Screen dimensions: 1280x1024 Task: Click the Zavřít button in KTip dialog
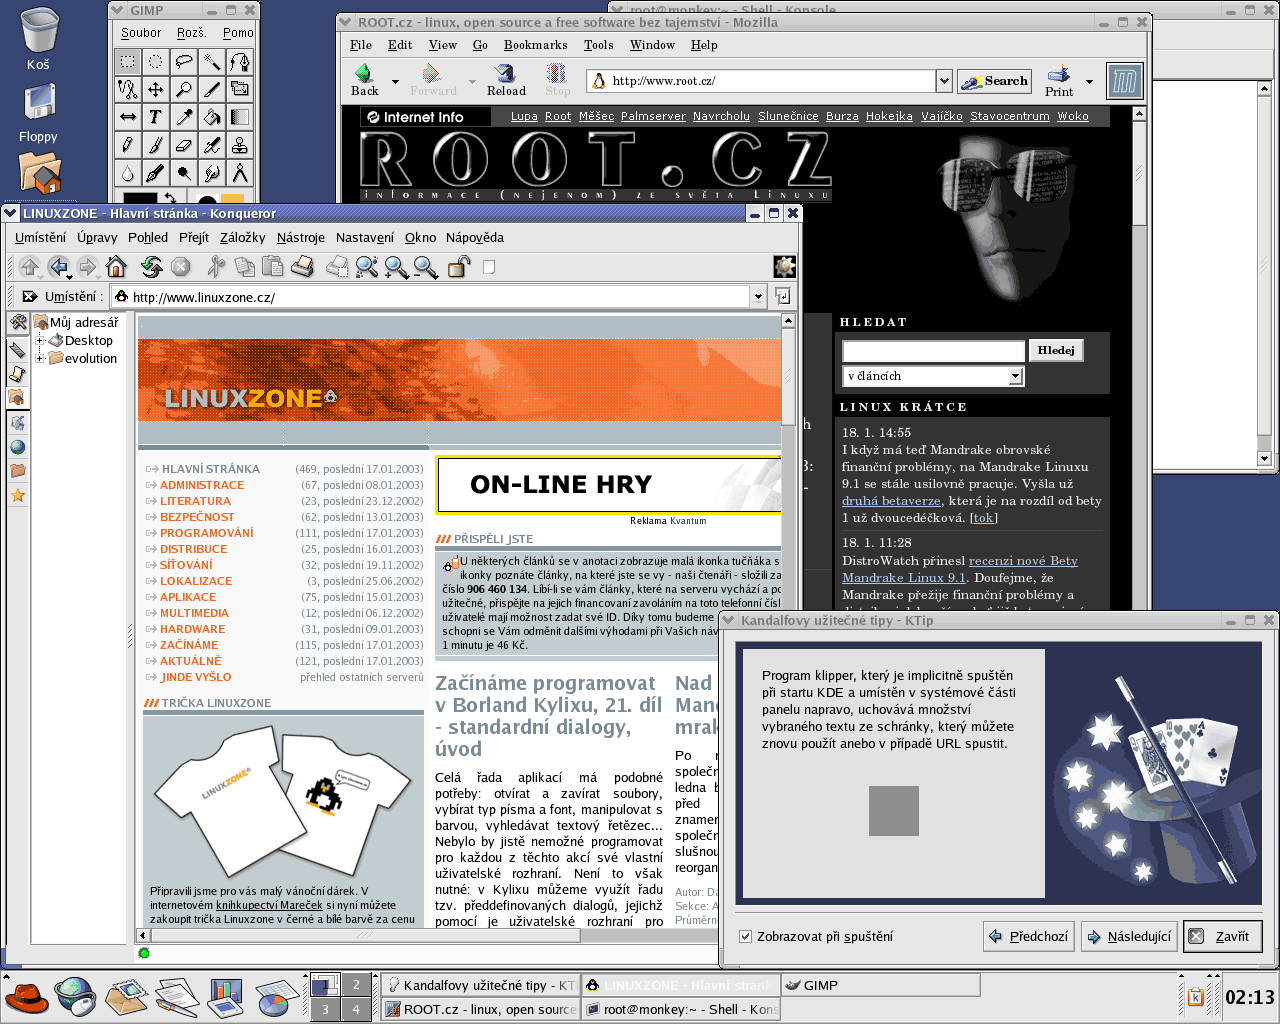(1222, 936)
